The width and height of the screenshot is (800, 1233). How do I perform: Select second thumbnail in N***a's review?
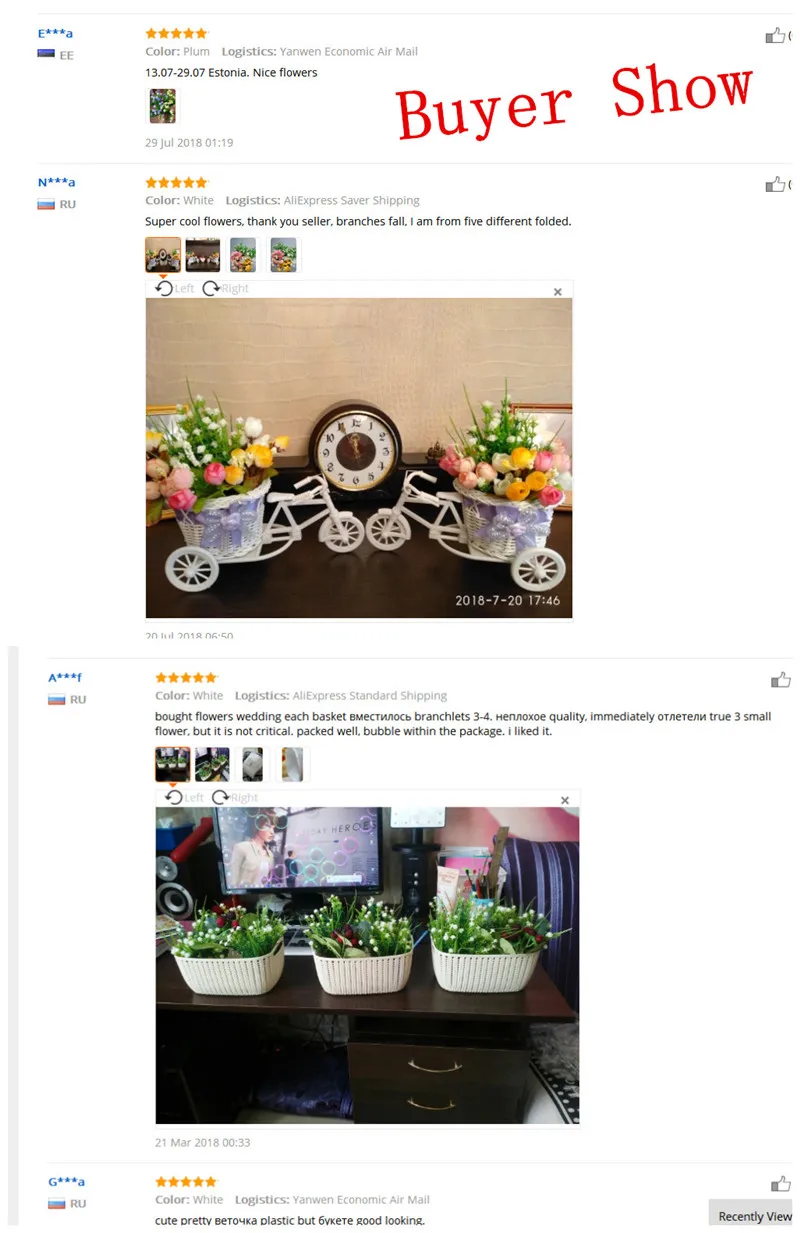coord(203,255)
